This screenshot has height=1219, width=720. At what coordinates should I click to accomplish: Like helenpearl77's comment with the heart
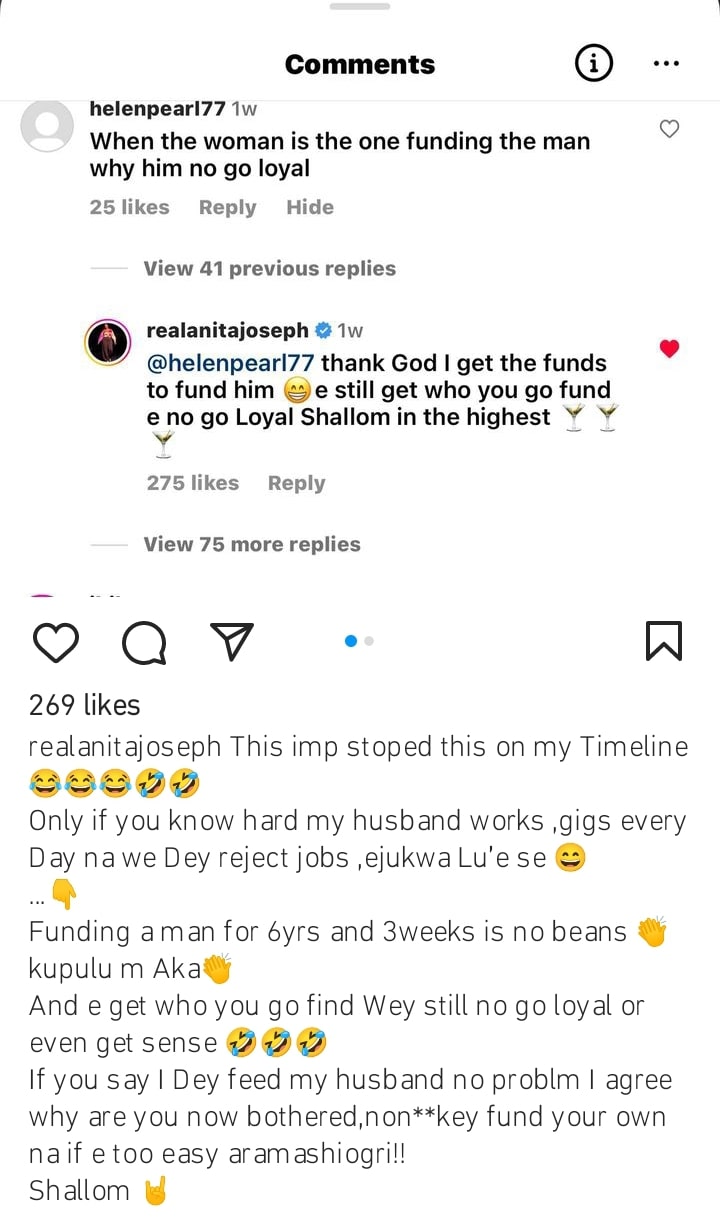tap(670, 129)
